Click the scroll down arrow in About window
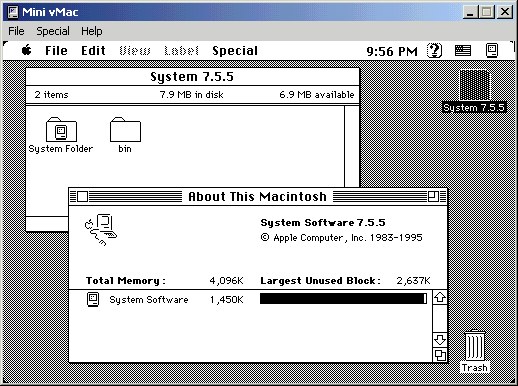Viewport: 518px width, 386px height. tap(440, 340)
